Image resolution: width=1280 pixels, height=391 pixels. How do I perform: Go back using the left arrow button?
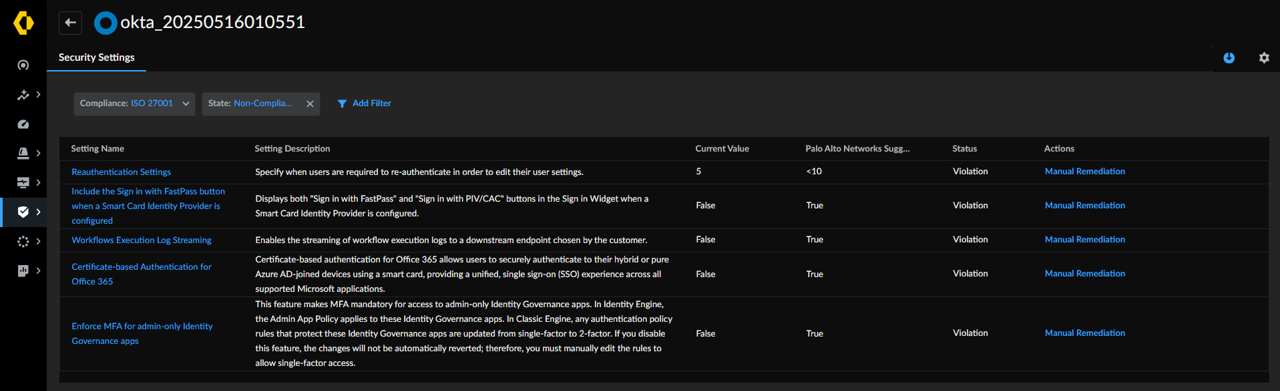pyautogui.click(x=70, y=22)
